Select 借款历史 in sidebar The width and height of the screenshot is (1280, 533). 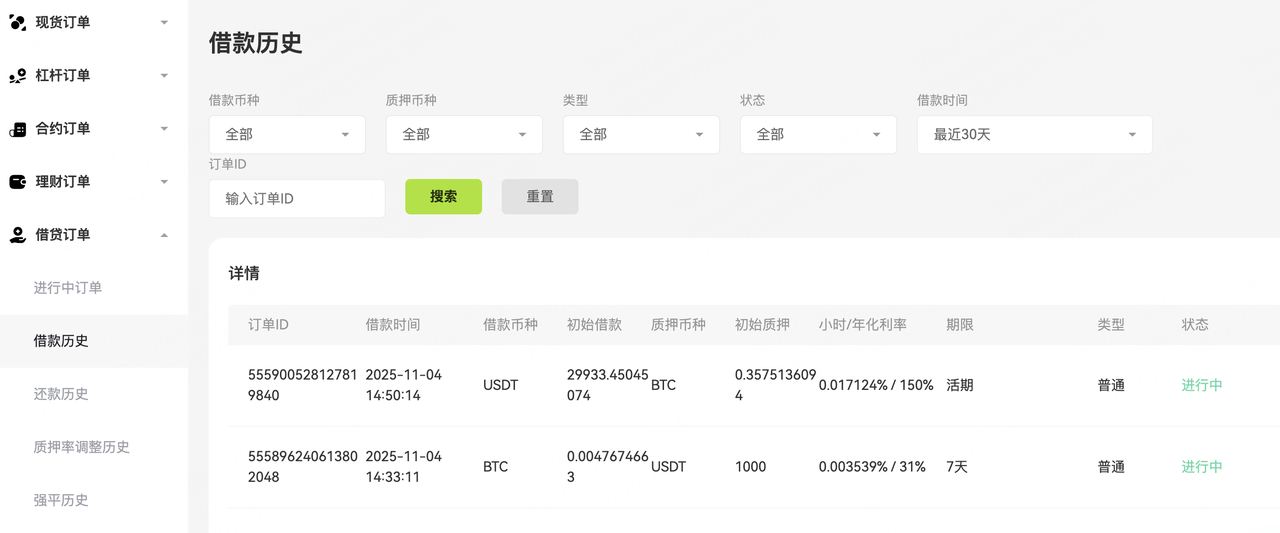(x=61, y=341)
